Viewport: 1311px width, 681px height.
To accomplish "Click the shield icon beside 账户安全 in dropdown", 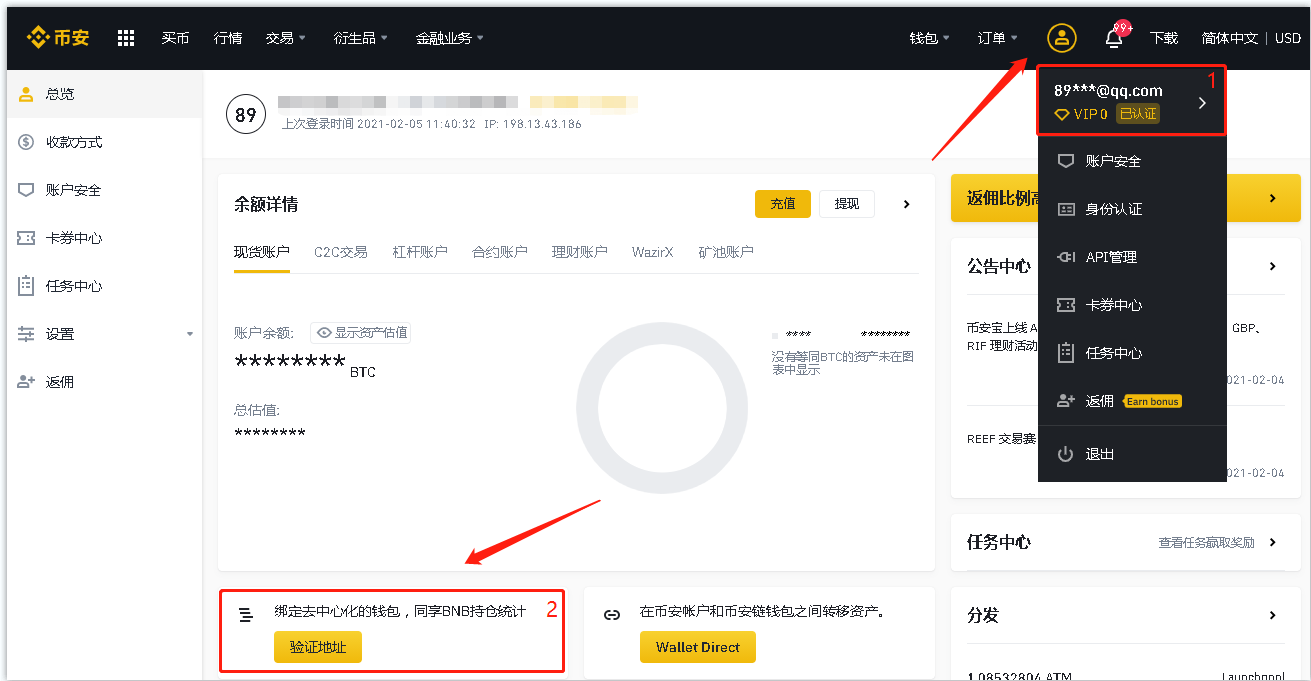I will point(1066,161).
